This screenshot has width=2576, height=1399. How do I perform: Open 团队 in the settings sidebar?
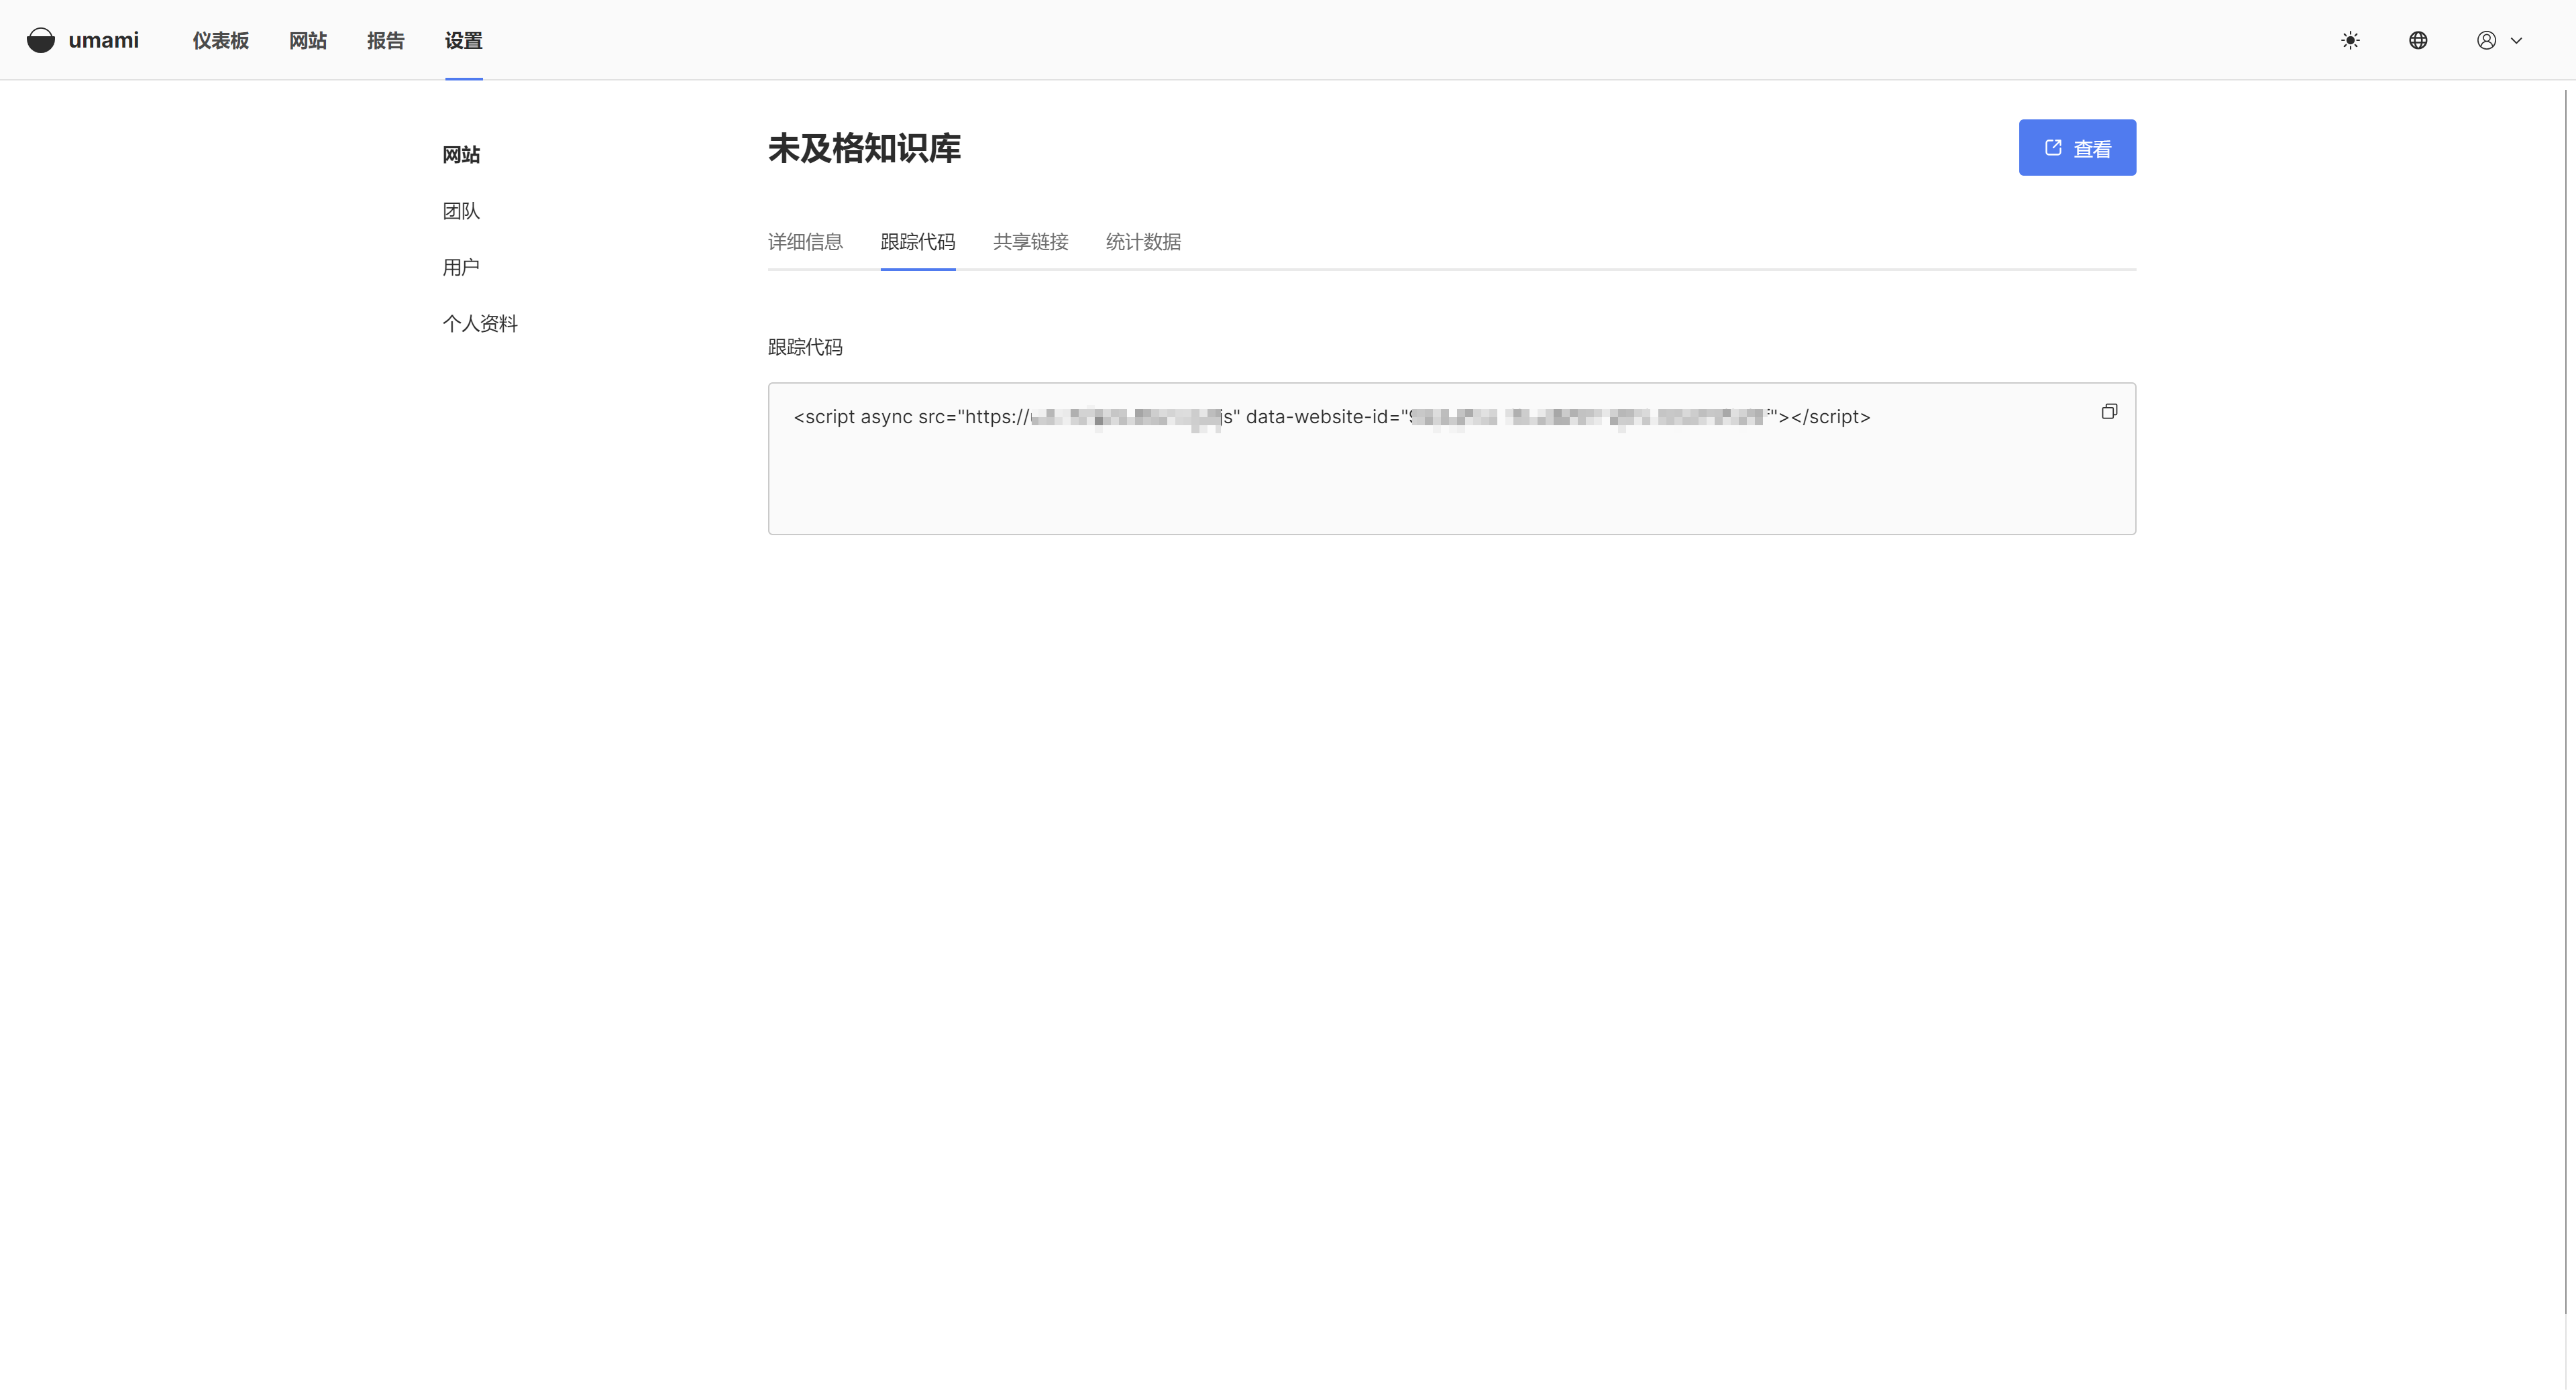tap(461, 211)
